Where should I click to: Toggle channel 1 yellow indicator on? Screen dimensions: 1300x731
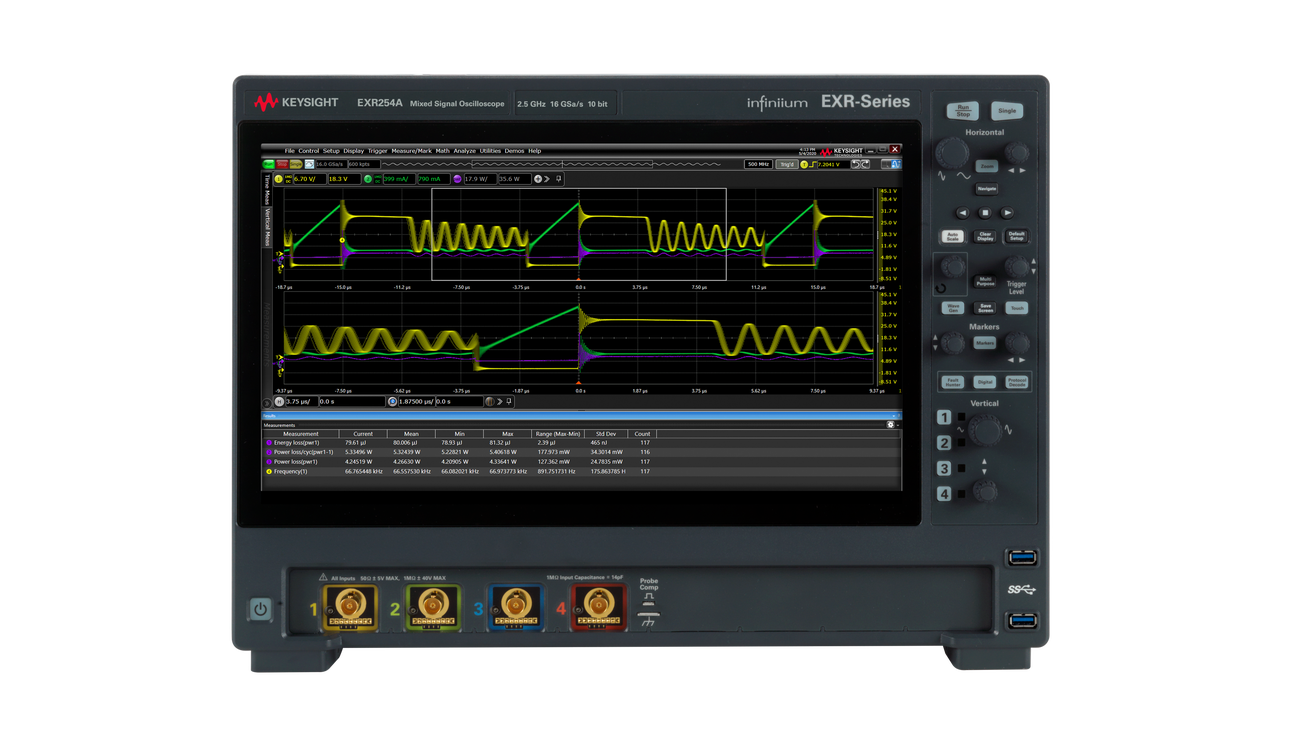pos(278,179)
